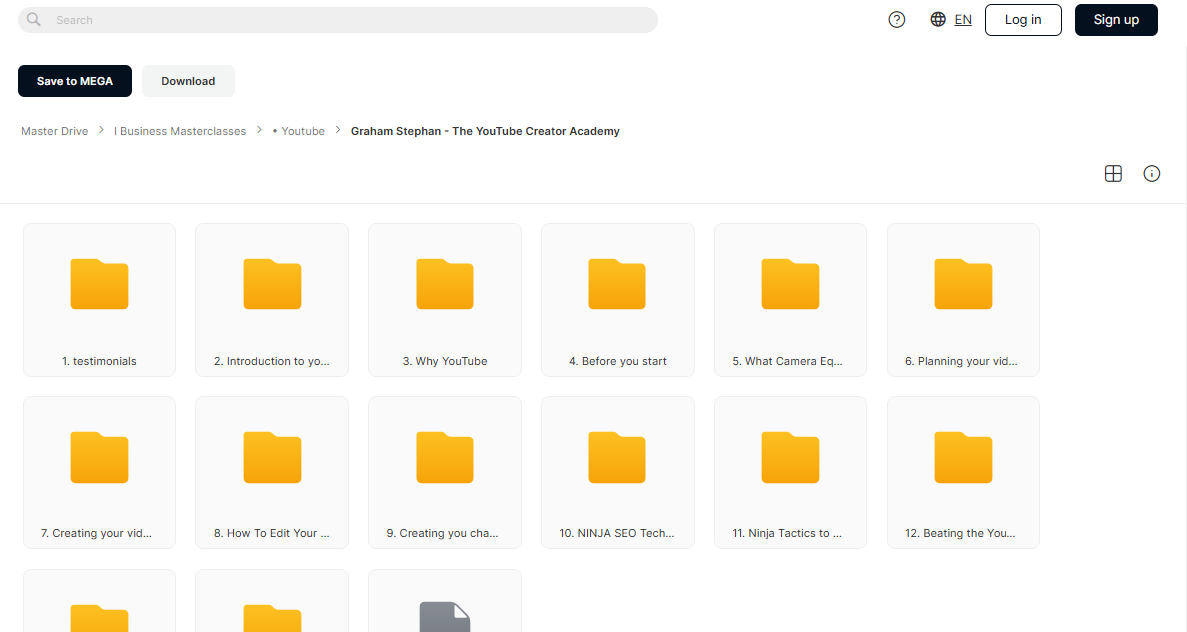Switch to grid view layout icon
Image resolution: width=1187 pixels, height=632 pixels.
click(x=1113, y=173)
